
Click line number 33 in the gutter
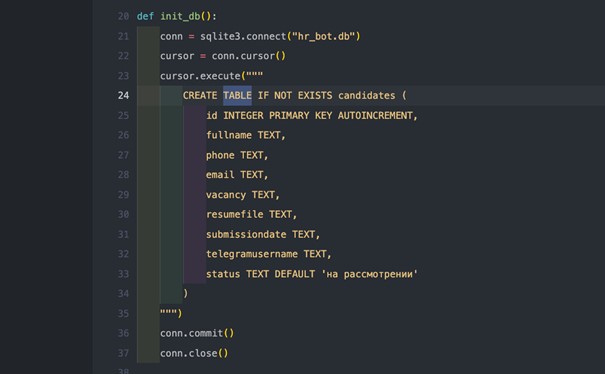[123, 274]
